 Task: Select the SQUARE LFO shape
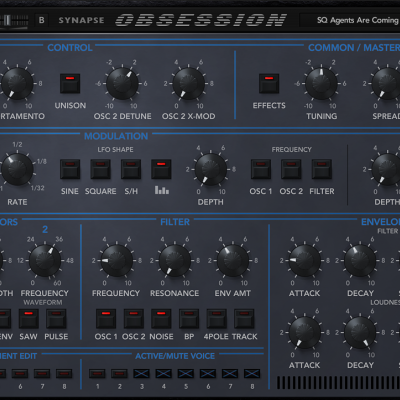101,169
